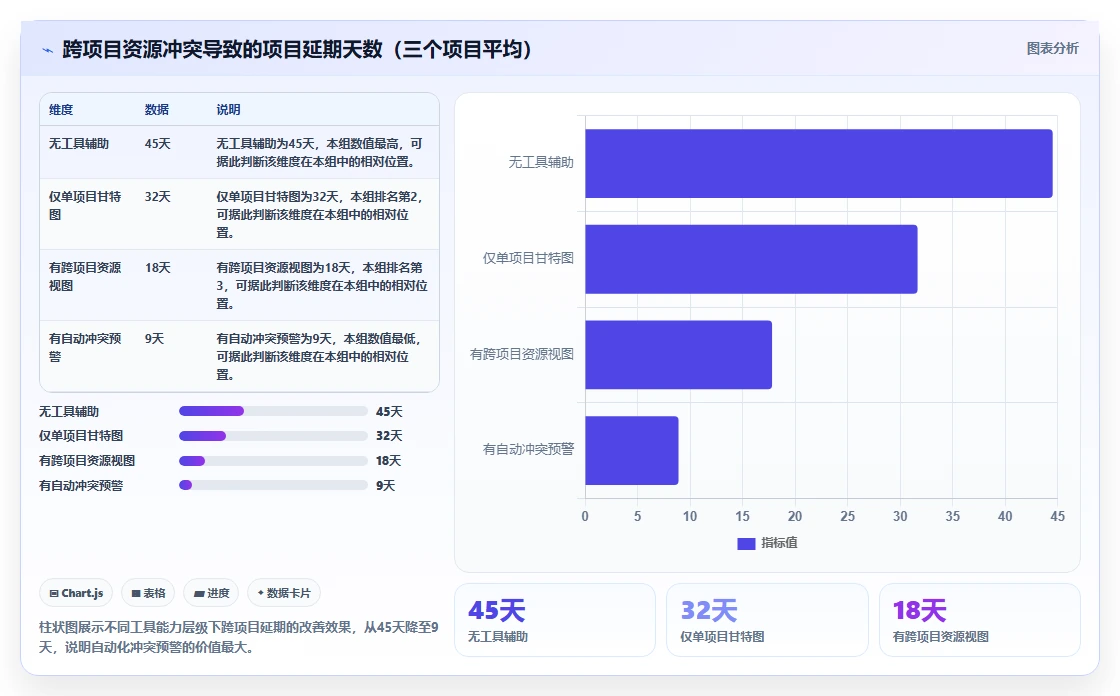Click the 无工具辅助 bar in the chart
The image size is (1120, 696).
coord(819,164)
